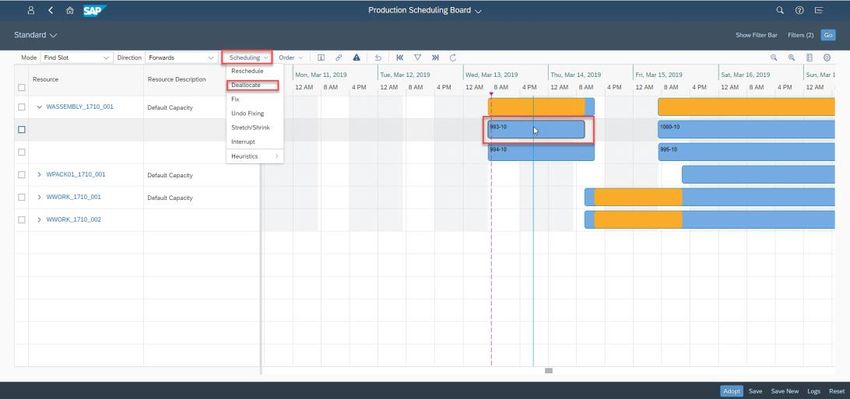This screenshot has height=399, width=850.
Task: Expand the WPACK01_1710_001 resource node
Action: point(39,175)
